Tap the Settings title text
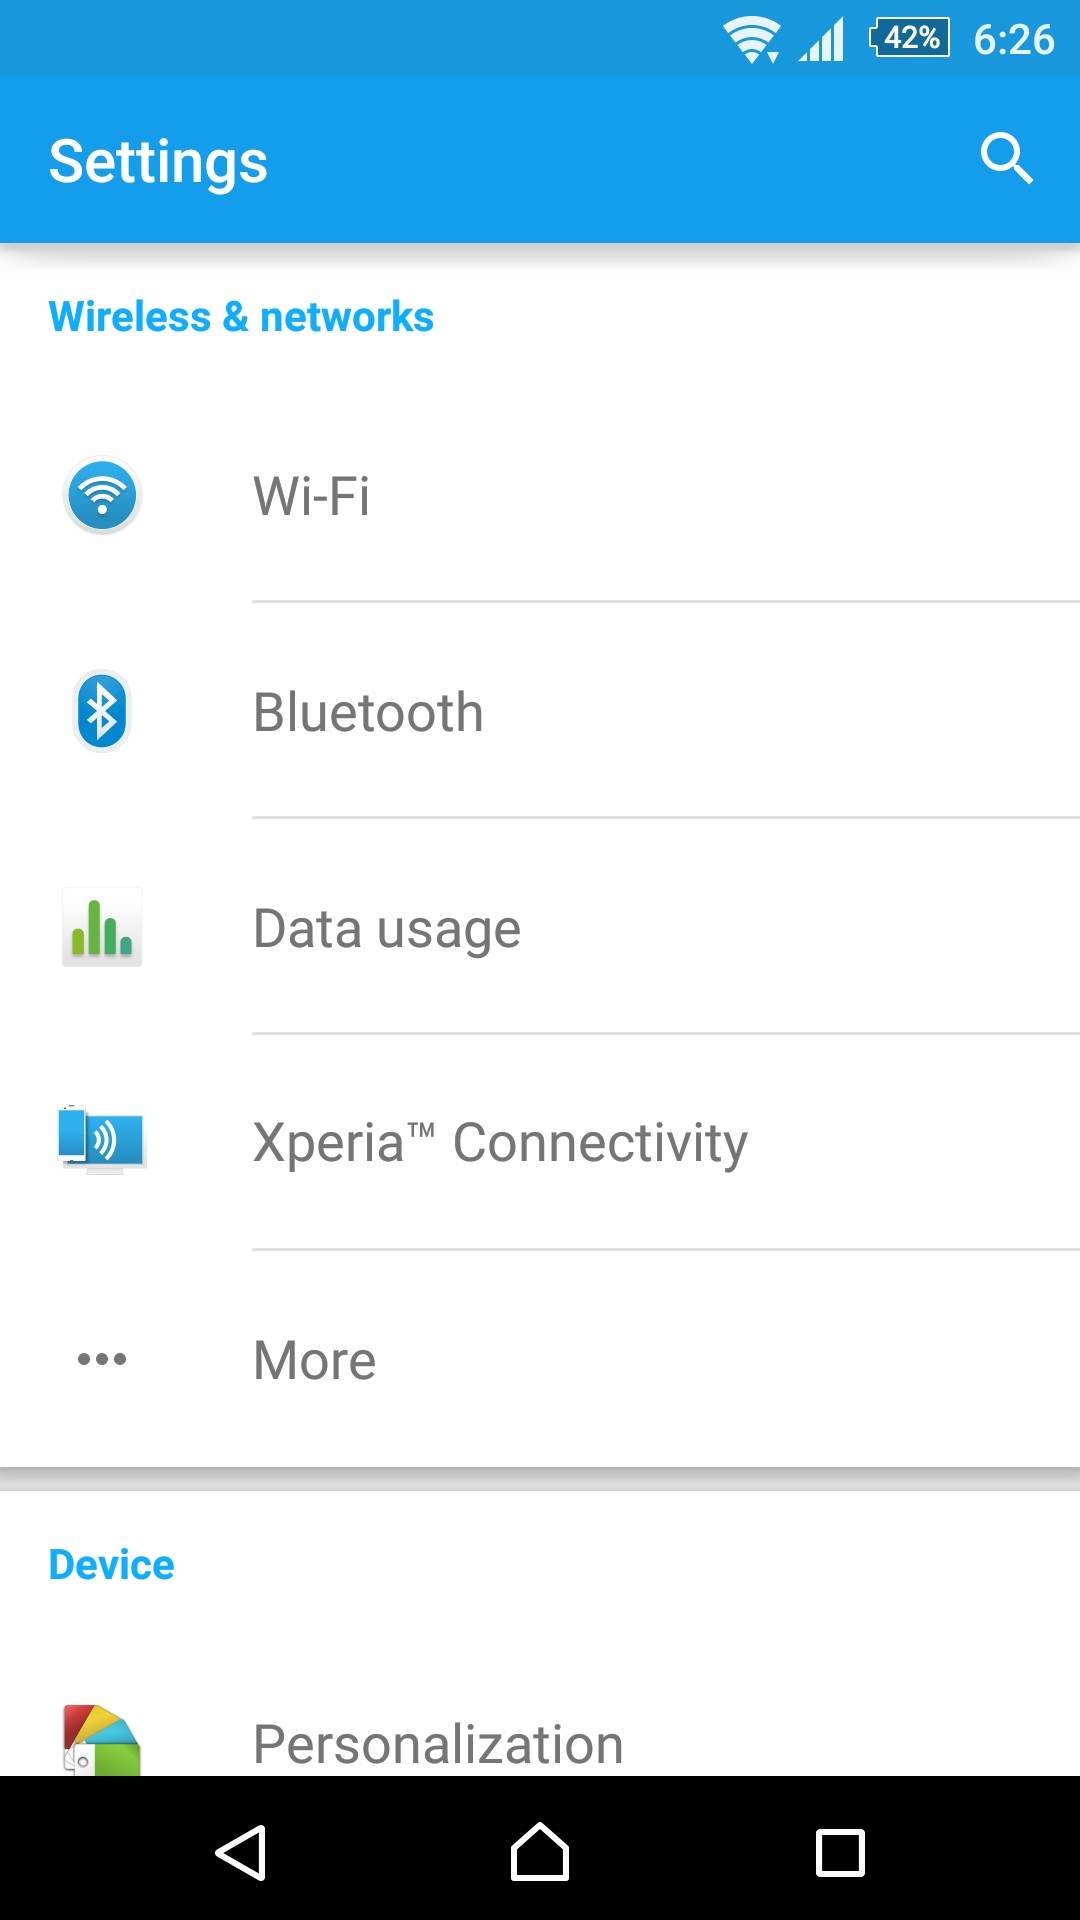Image resolution: width=1080 pixels, height=1920 pixels. 158,161
